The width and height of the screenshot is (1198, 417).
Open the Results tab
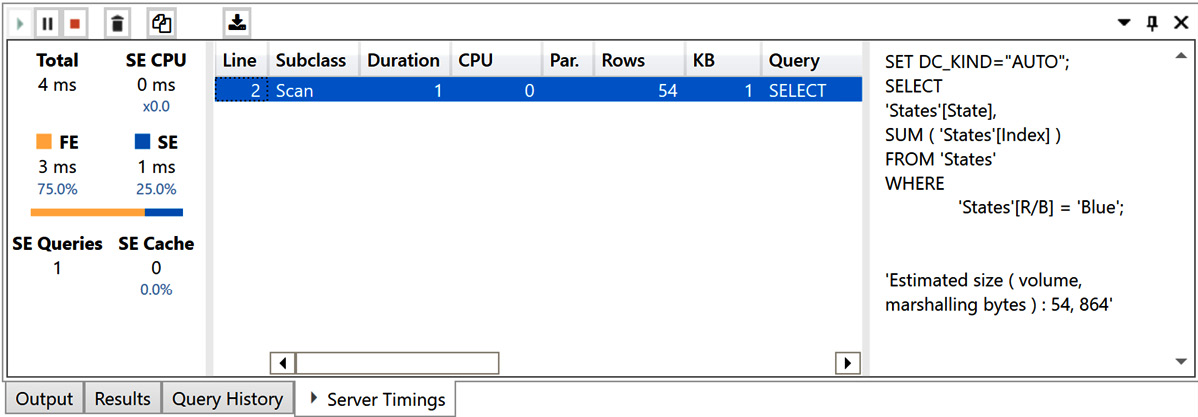122,399
